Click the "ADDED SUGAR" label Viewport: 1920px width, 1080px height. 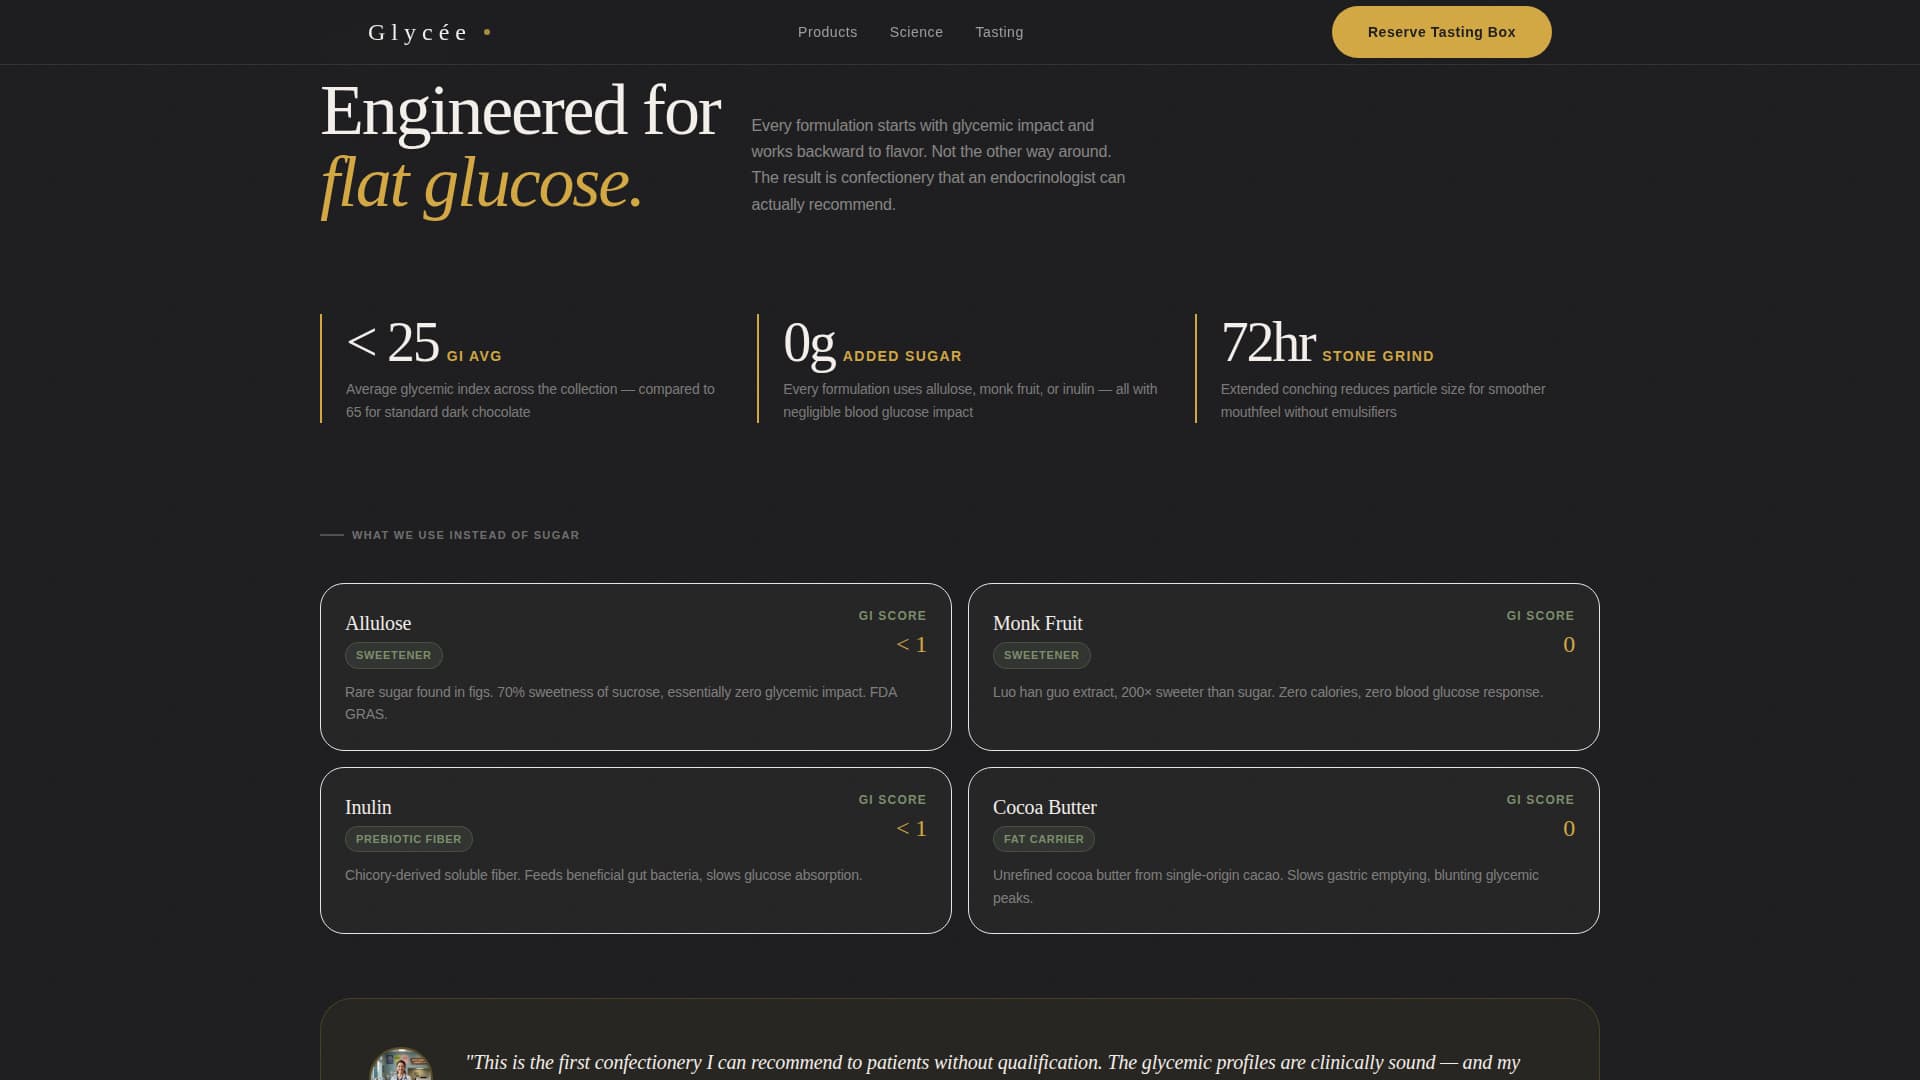pyautogui.click(x=902, y=356)
